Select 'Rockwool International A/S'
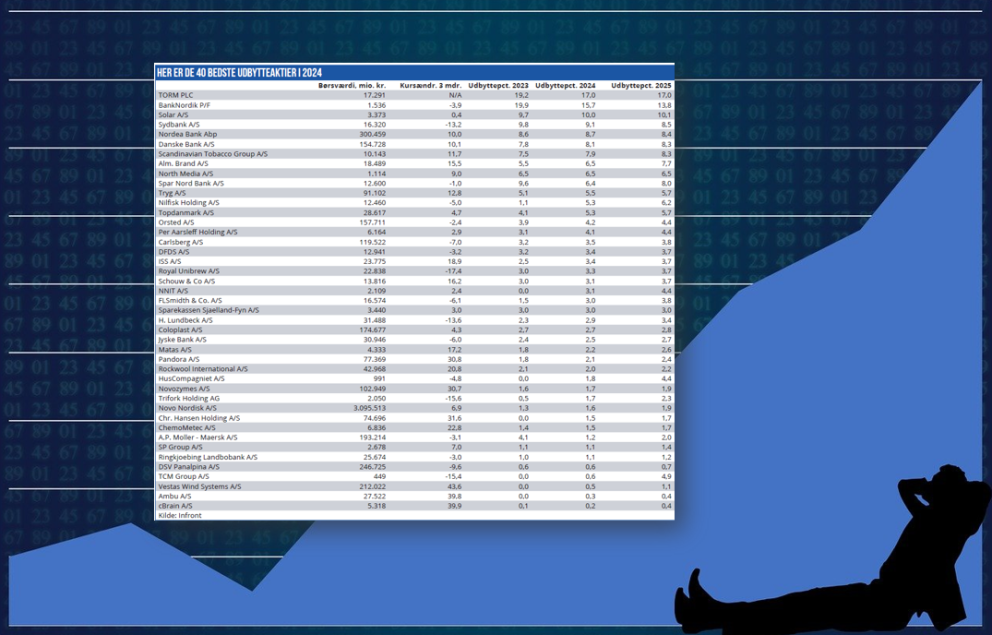Image resolution: width=992 pixels, height=635 pixels. 203,369
